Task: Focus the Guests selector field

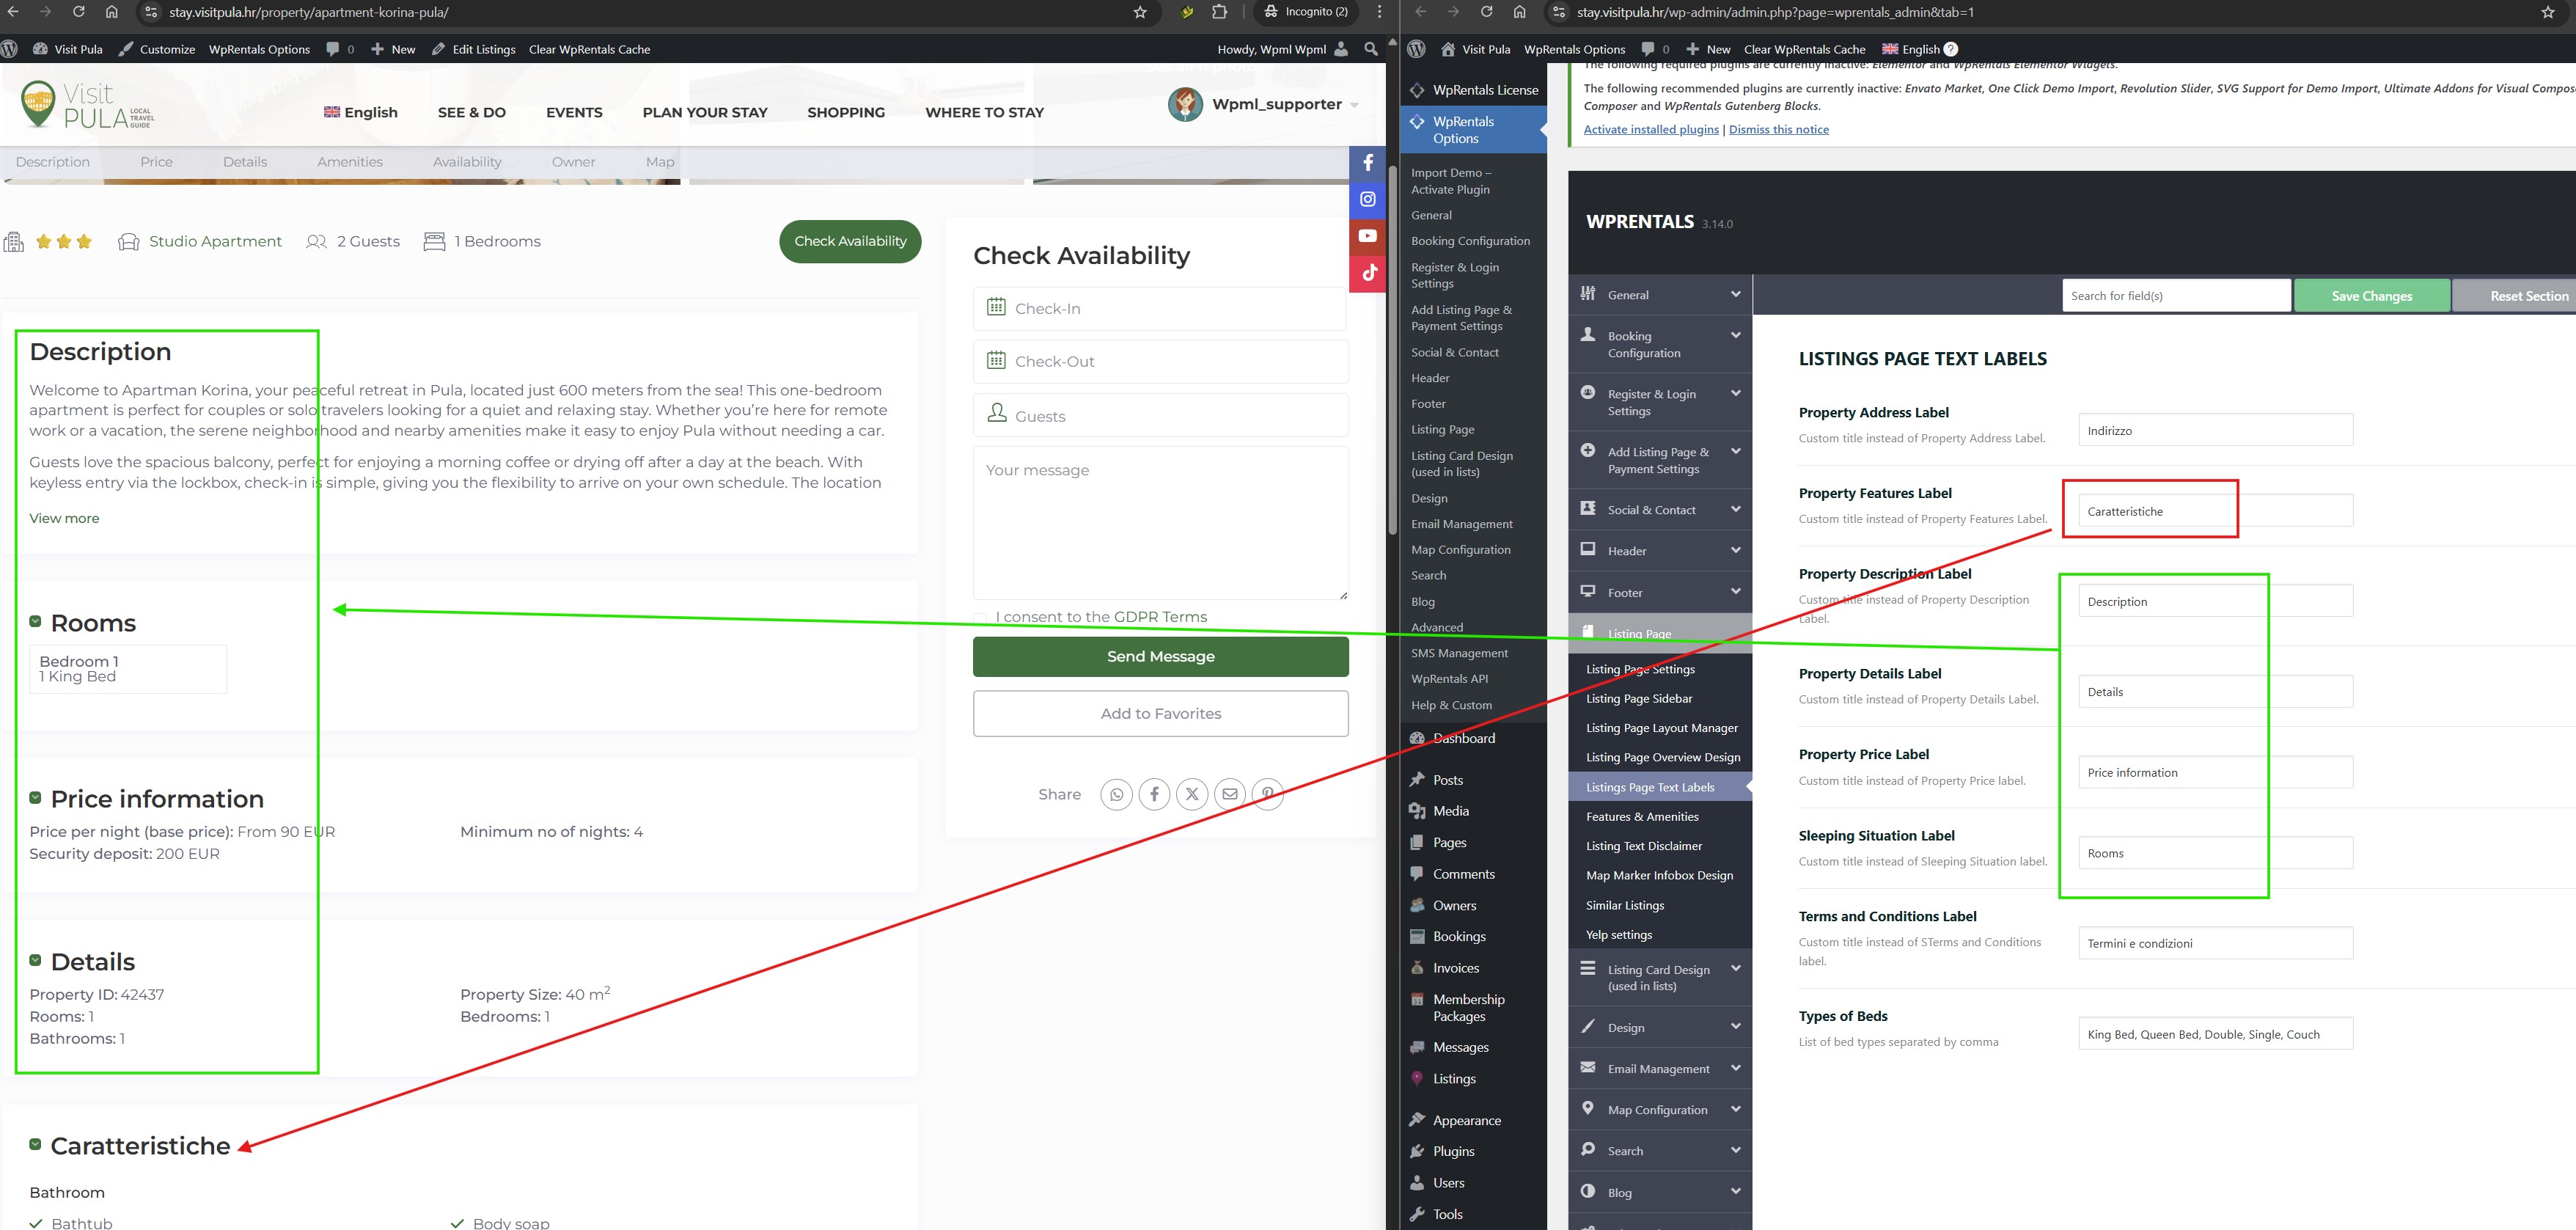Action: [x=1160, y=415]
